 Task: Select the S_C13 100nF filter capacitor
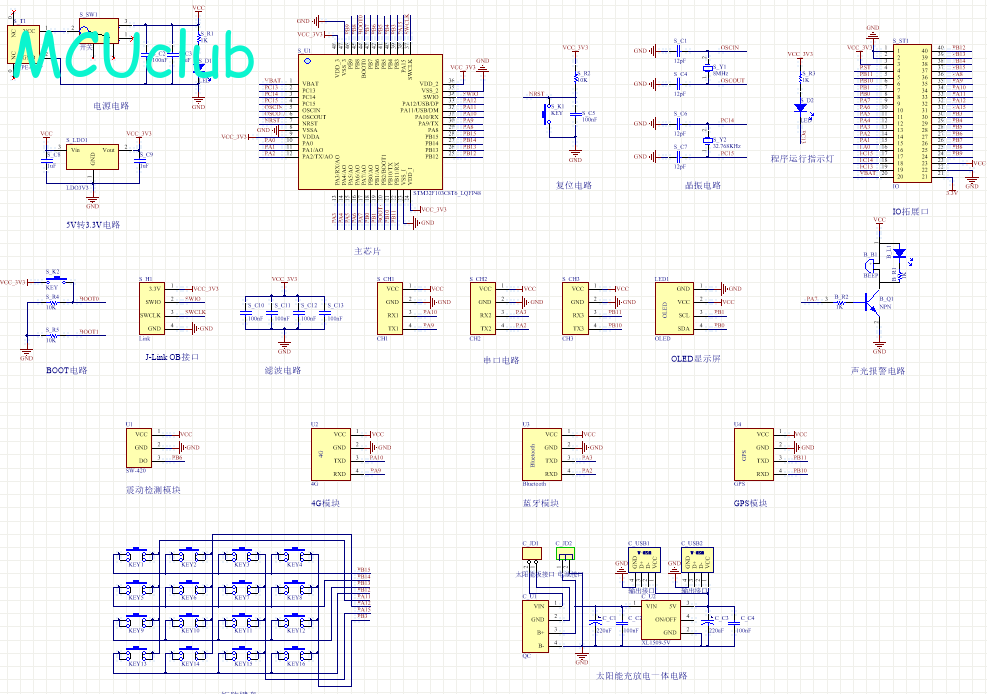(325, 311)
